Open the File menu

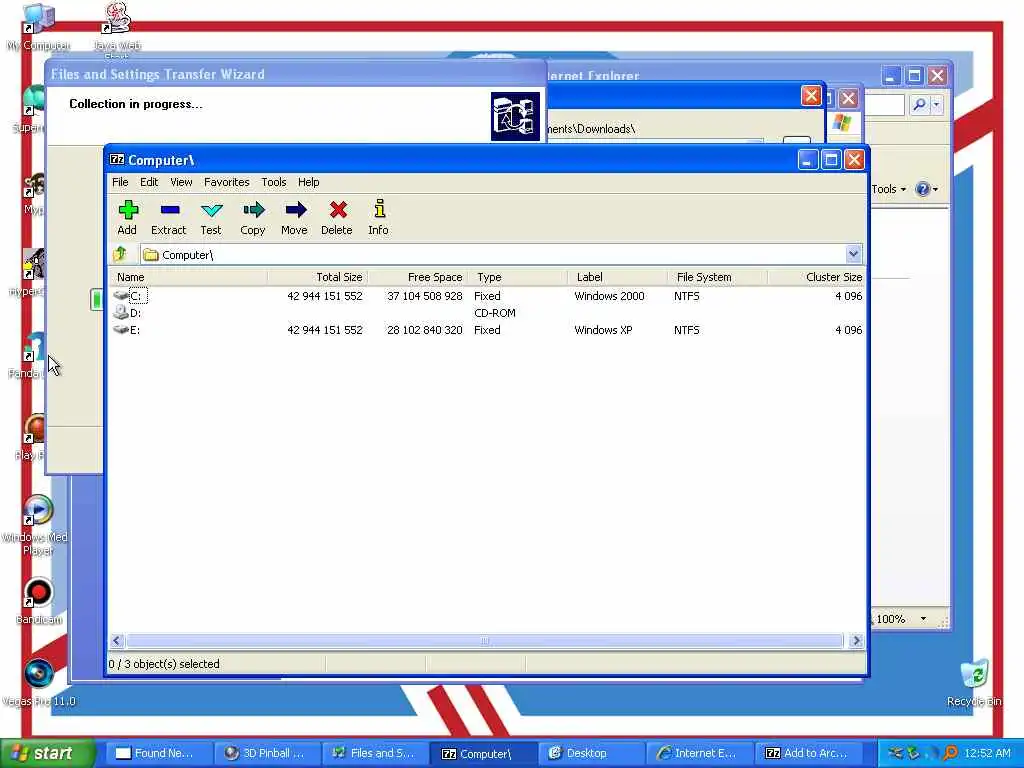click(120, 182)
